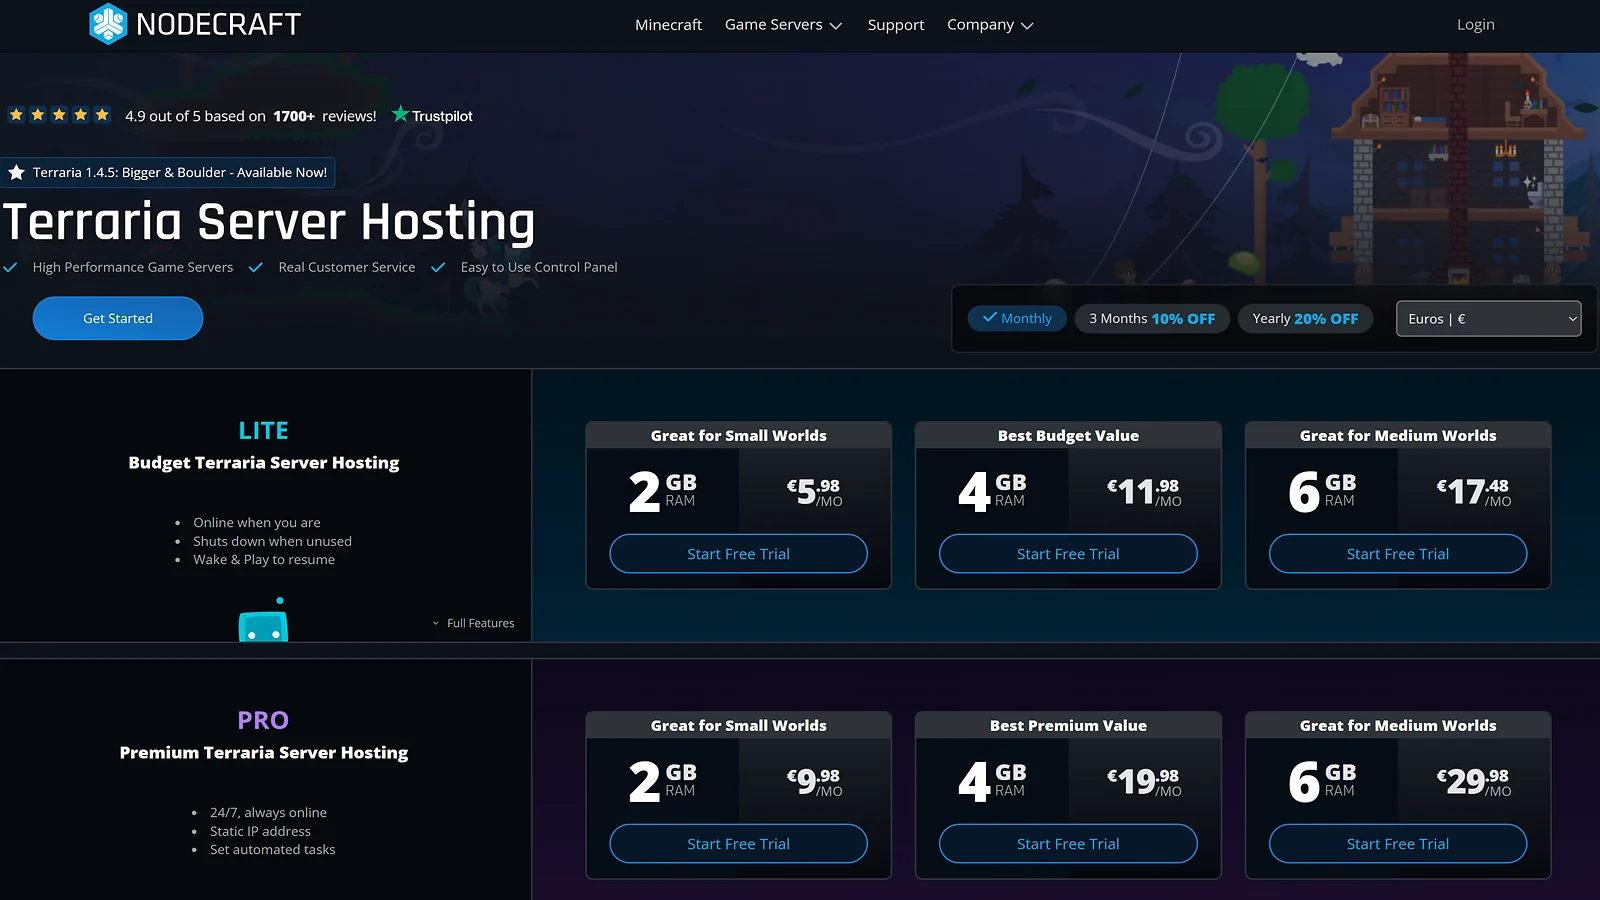The image size is (1600, 900).
Task: Click the PRO plan heading
Action: click(x=264, y=720)
